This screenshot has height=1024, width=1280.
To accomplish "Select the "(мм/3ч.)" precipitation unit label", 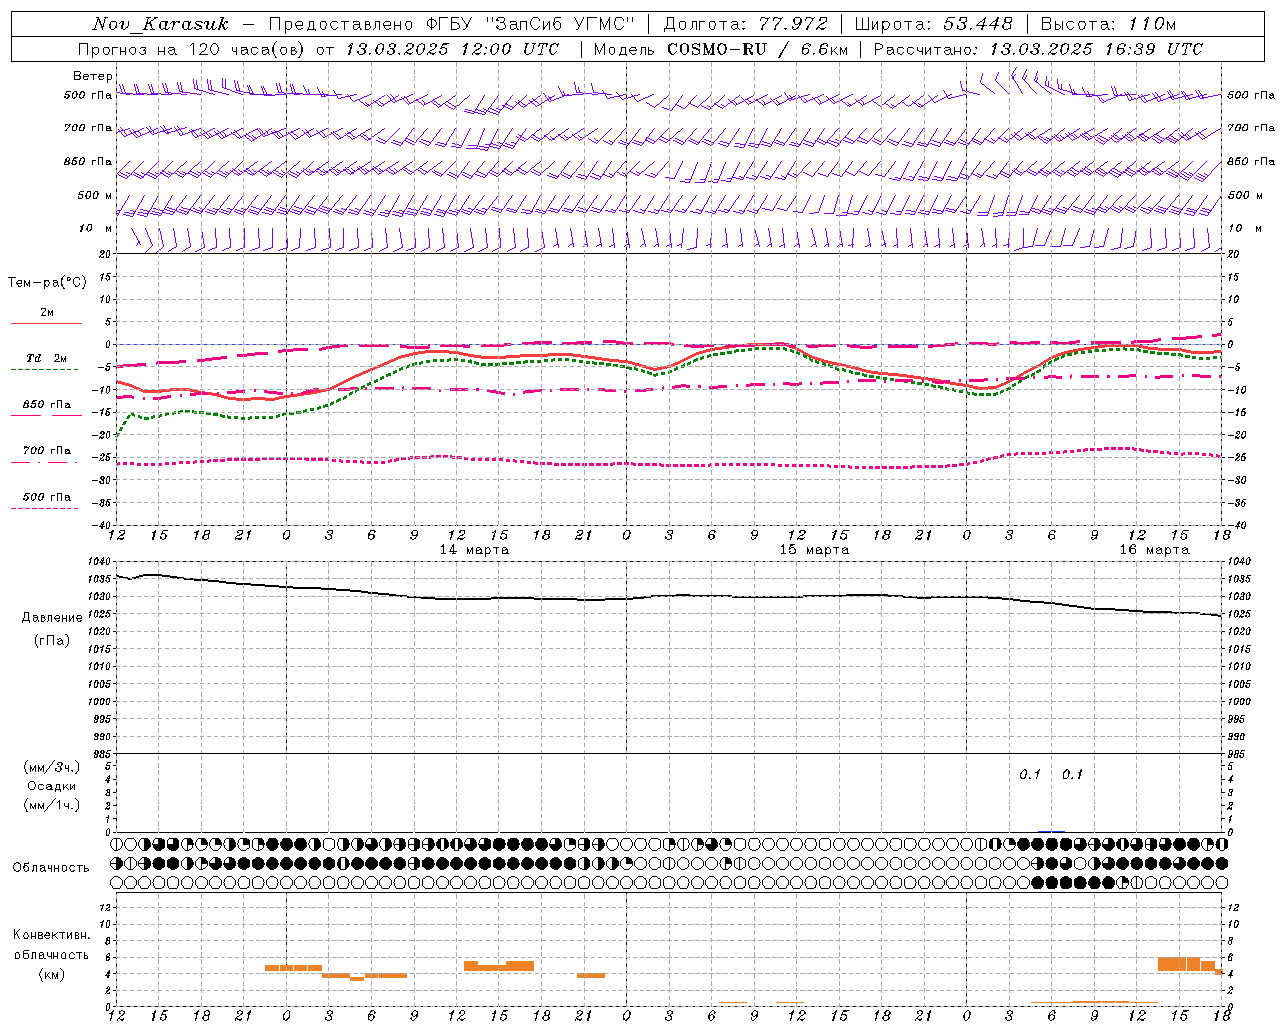I will 52,767.
